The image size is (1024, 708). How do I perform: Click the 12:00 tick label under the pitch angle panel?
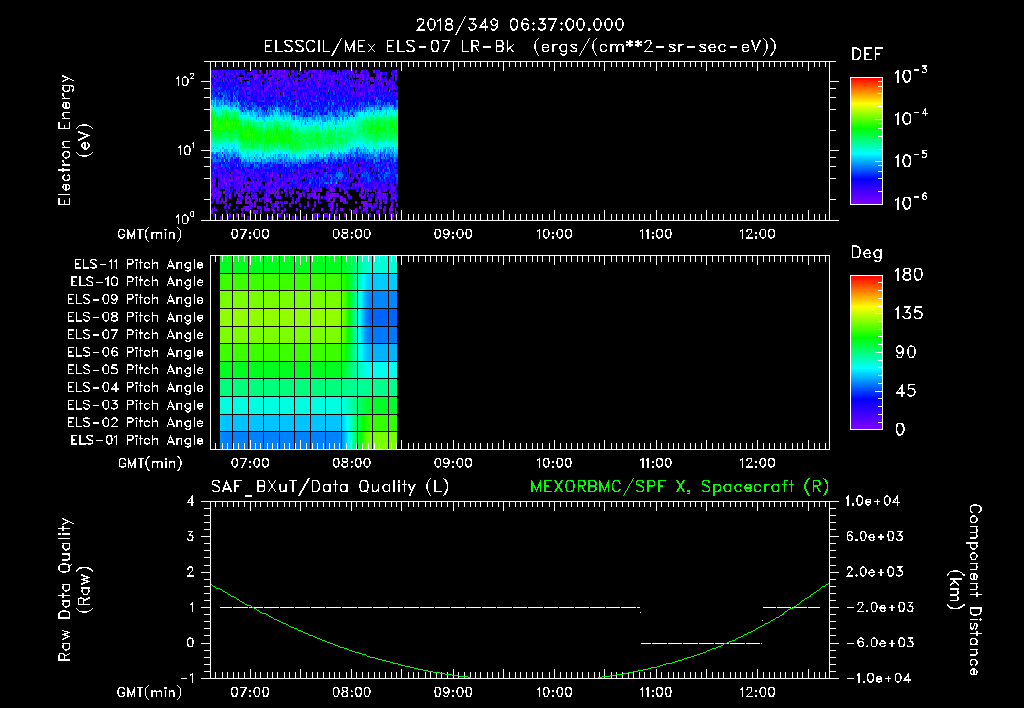tap(756, 463)
